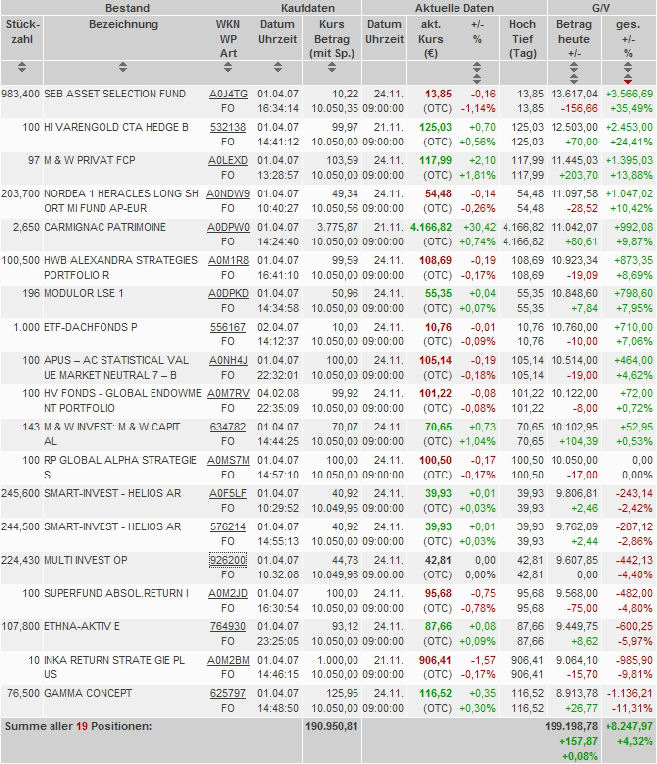Viewport: 657px width, 764px height.
Task: Click purchase date 04.02.08 for HV Fonds
Action: pyautogui.click(x=278, y=393)
